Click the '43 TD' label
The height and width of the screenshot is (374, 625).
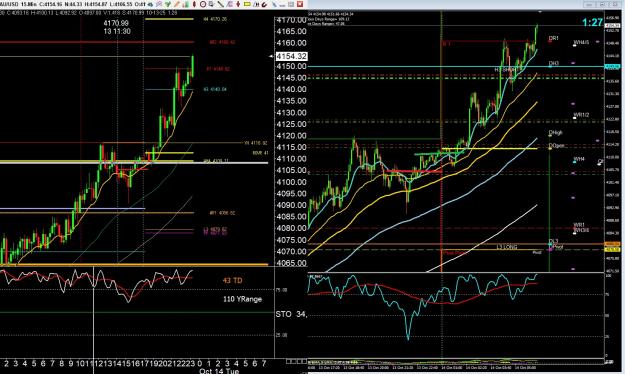[x=232, y=280]
